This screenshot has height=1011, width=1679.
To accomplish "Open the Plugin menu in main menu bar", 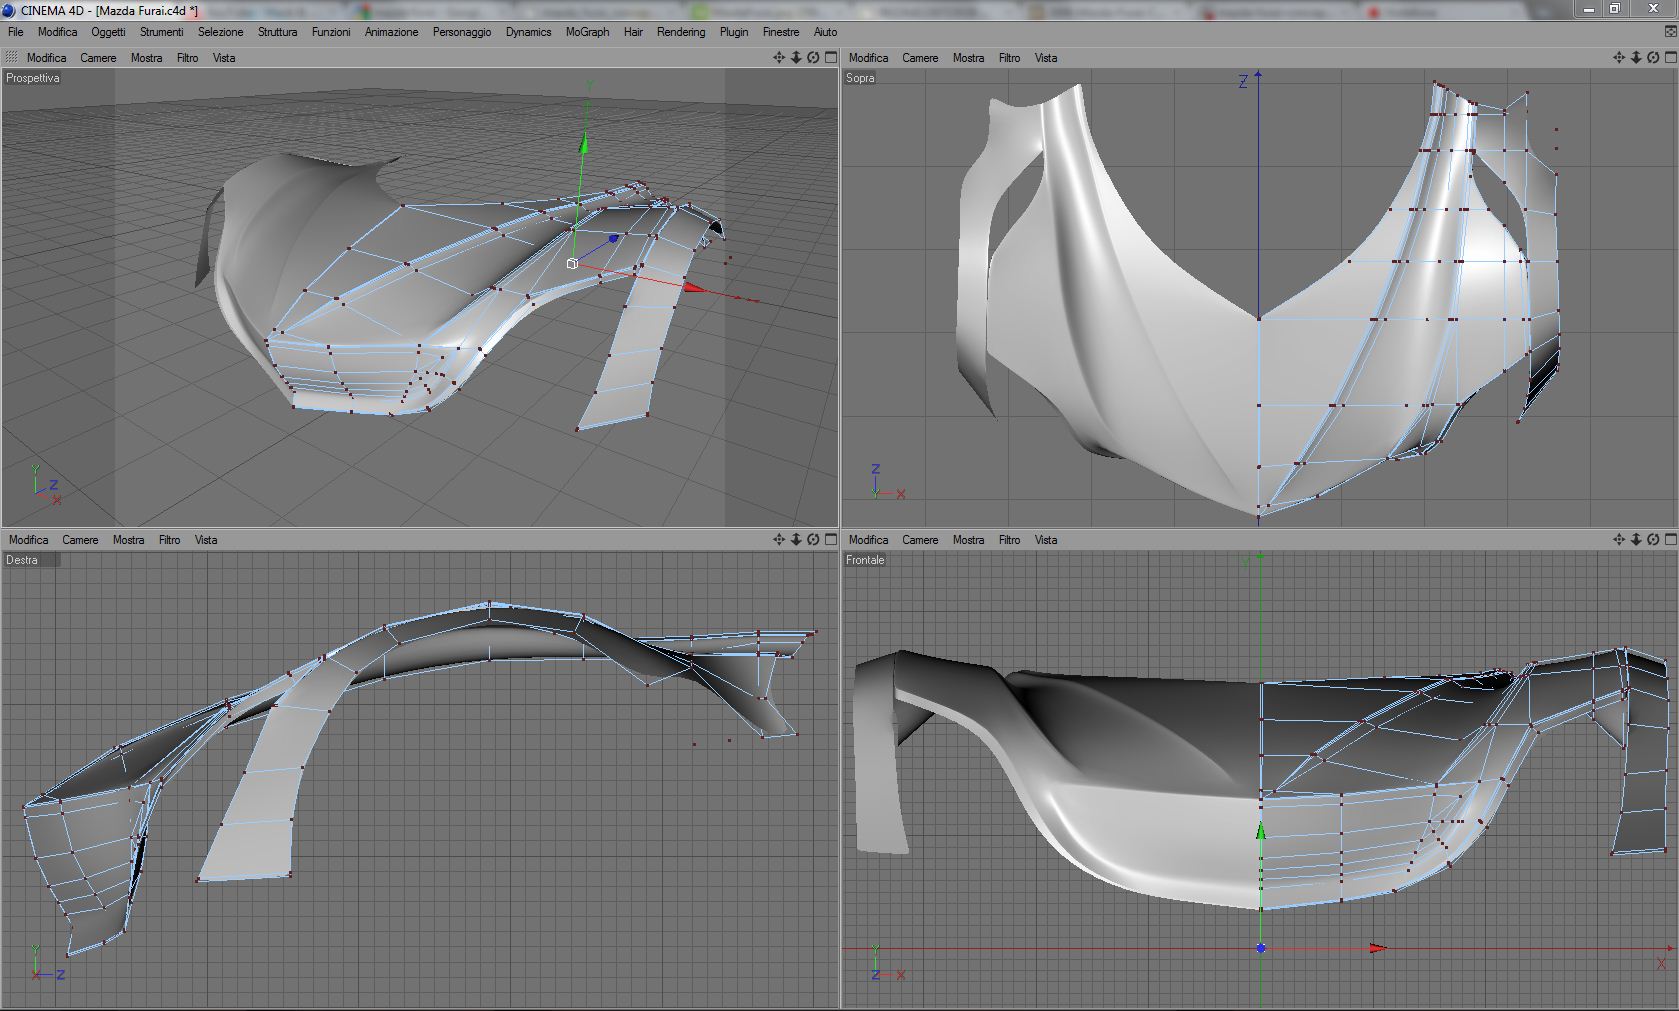I will click(733, 32).
